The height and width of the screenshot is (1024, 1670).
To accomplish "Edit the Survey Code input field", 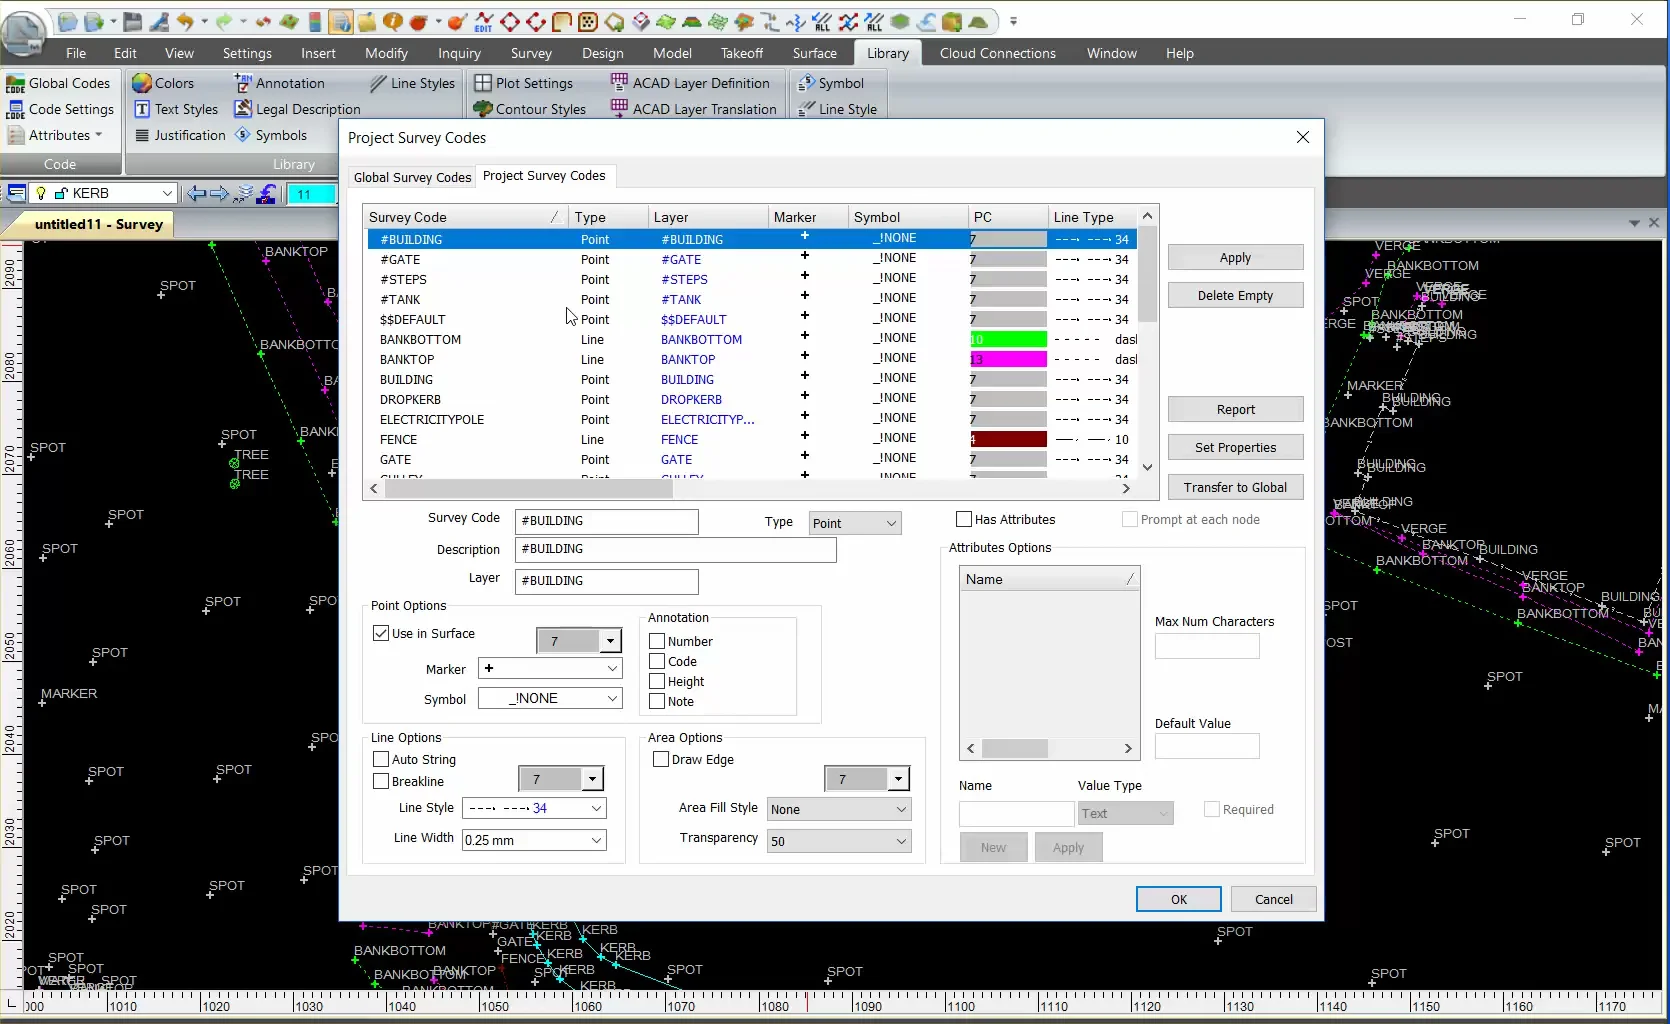I will (606, 521).
